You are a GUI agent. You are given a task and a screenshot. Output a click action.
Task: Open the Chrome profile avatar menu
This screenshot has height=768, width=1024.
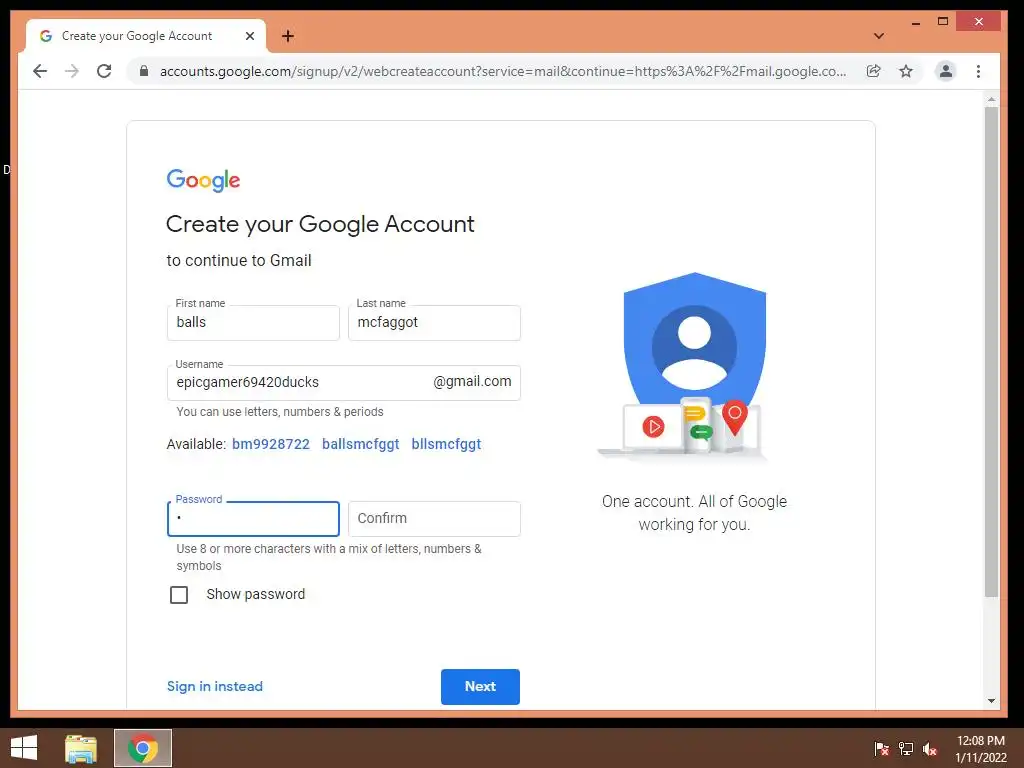point(946,71)
